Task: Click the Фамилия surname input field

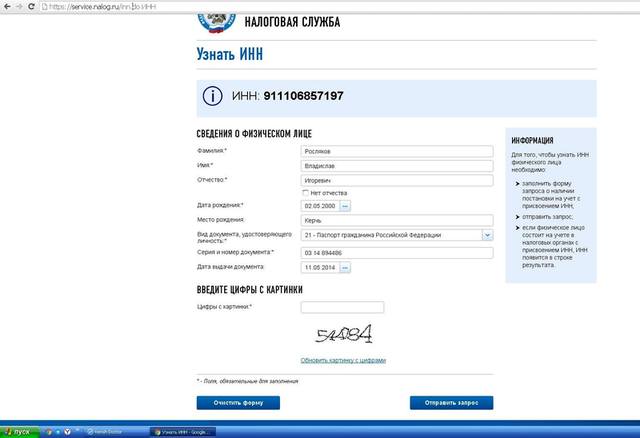Action: tap(397, 151)
